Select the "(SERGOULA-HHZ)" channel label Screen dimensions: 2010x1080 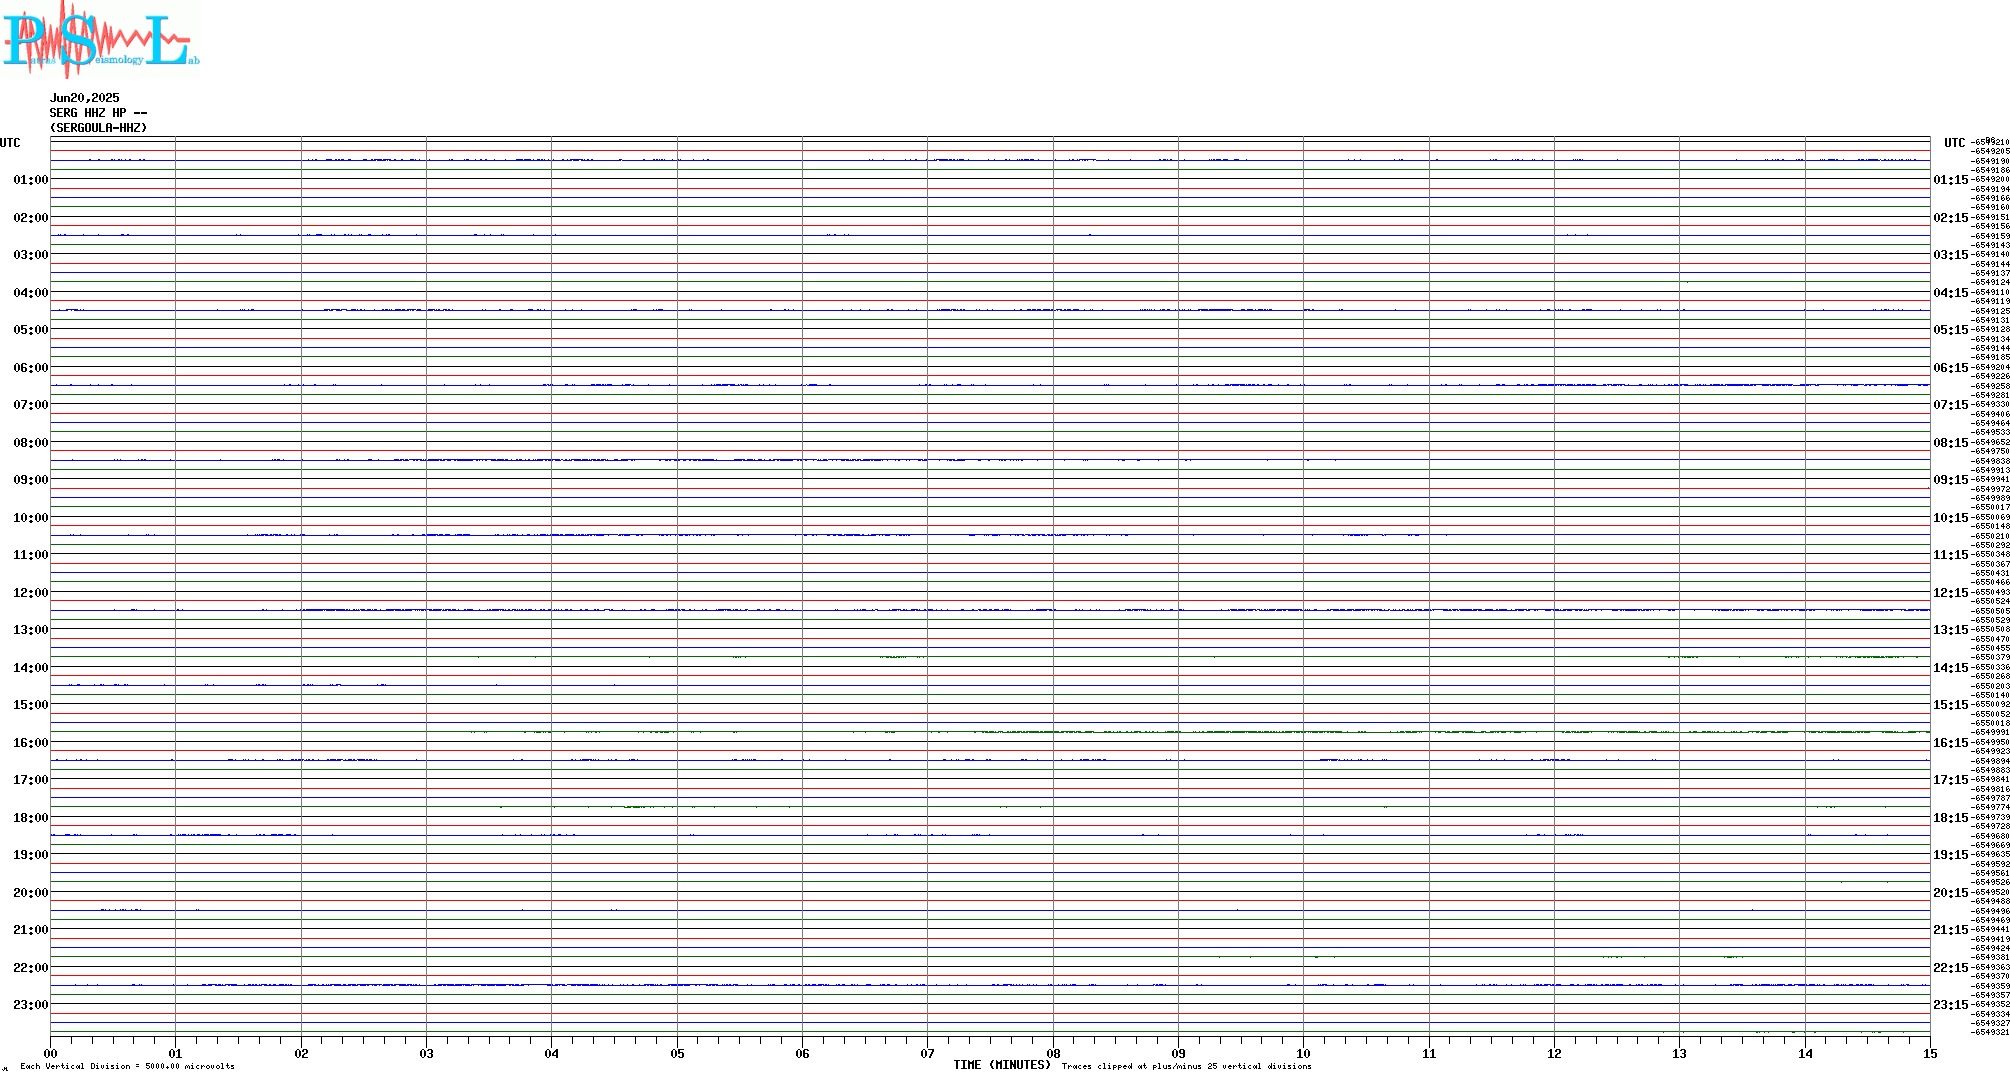pos(99,128)
